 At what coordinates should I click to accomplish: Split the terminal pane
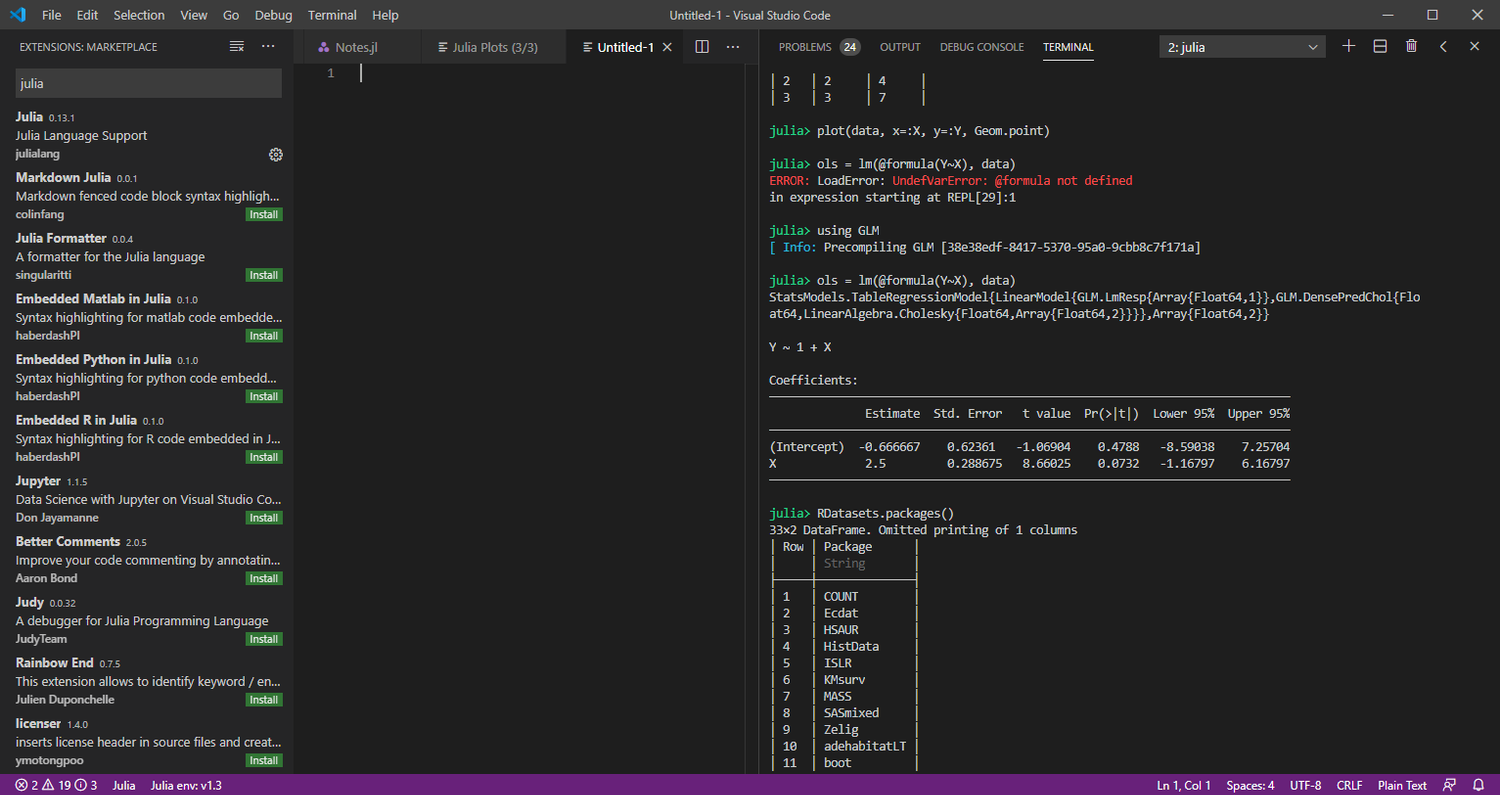1380,46
